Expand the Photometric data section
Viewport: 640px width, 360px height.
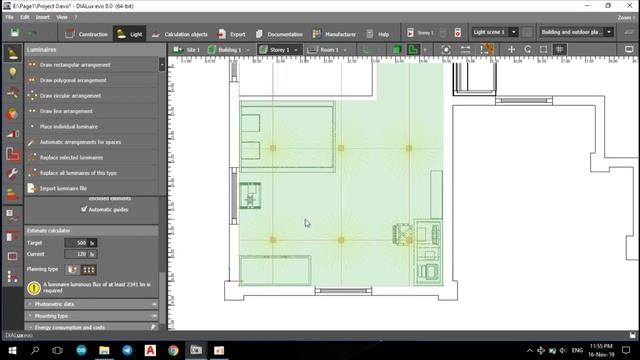point(92,304)
